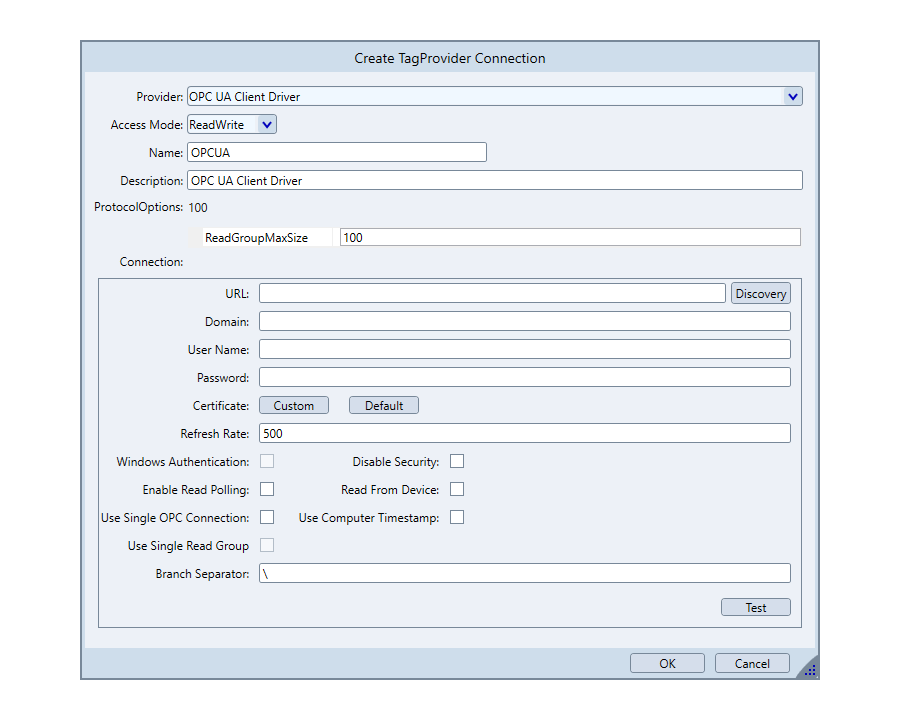Enable the Disable Security checkbox
Screen dimensions: 900x720
pyautogui.click(x=457, y=462)
